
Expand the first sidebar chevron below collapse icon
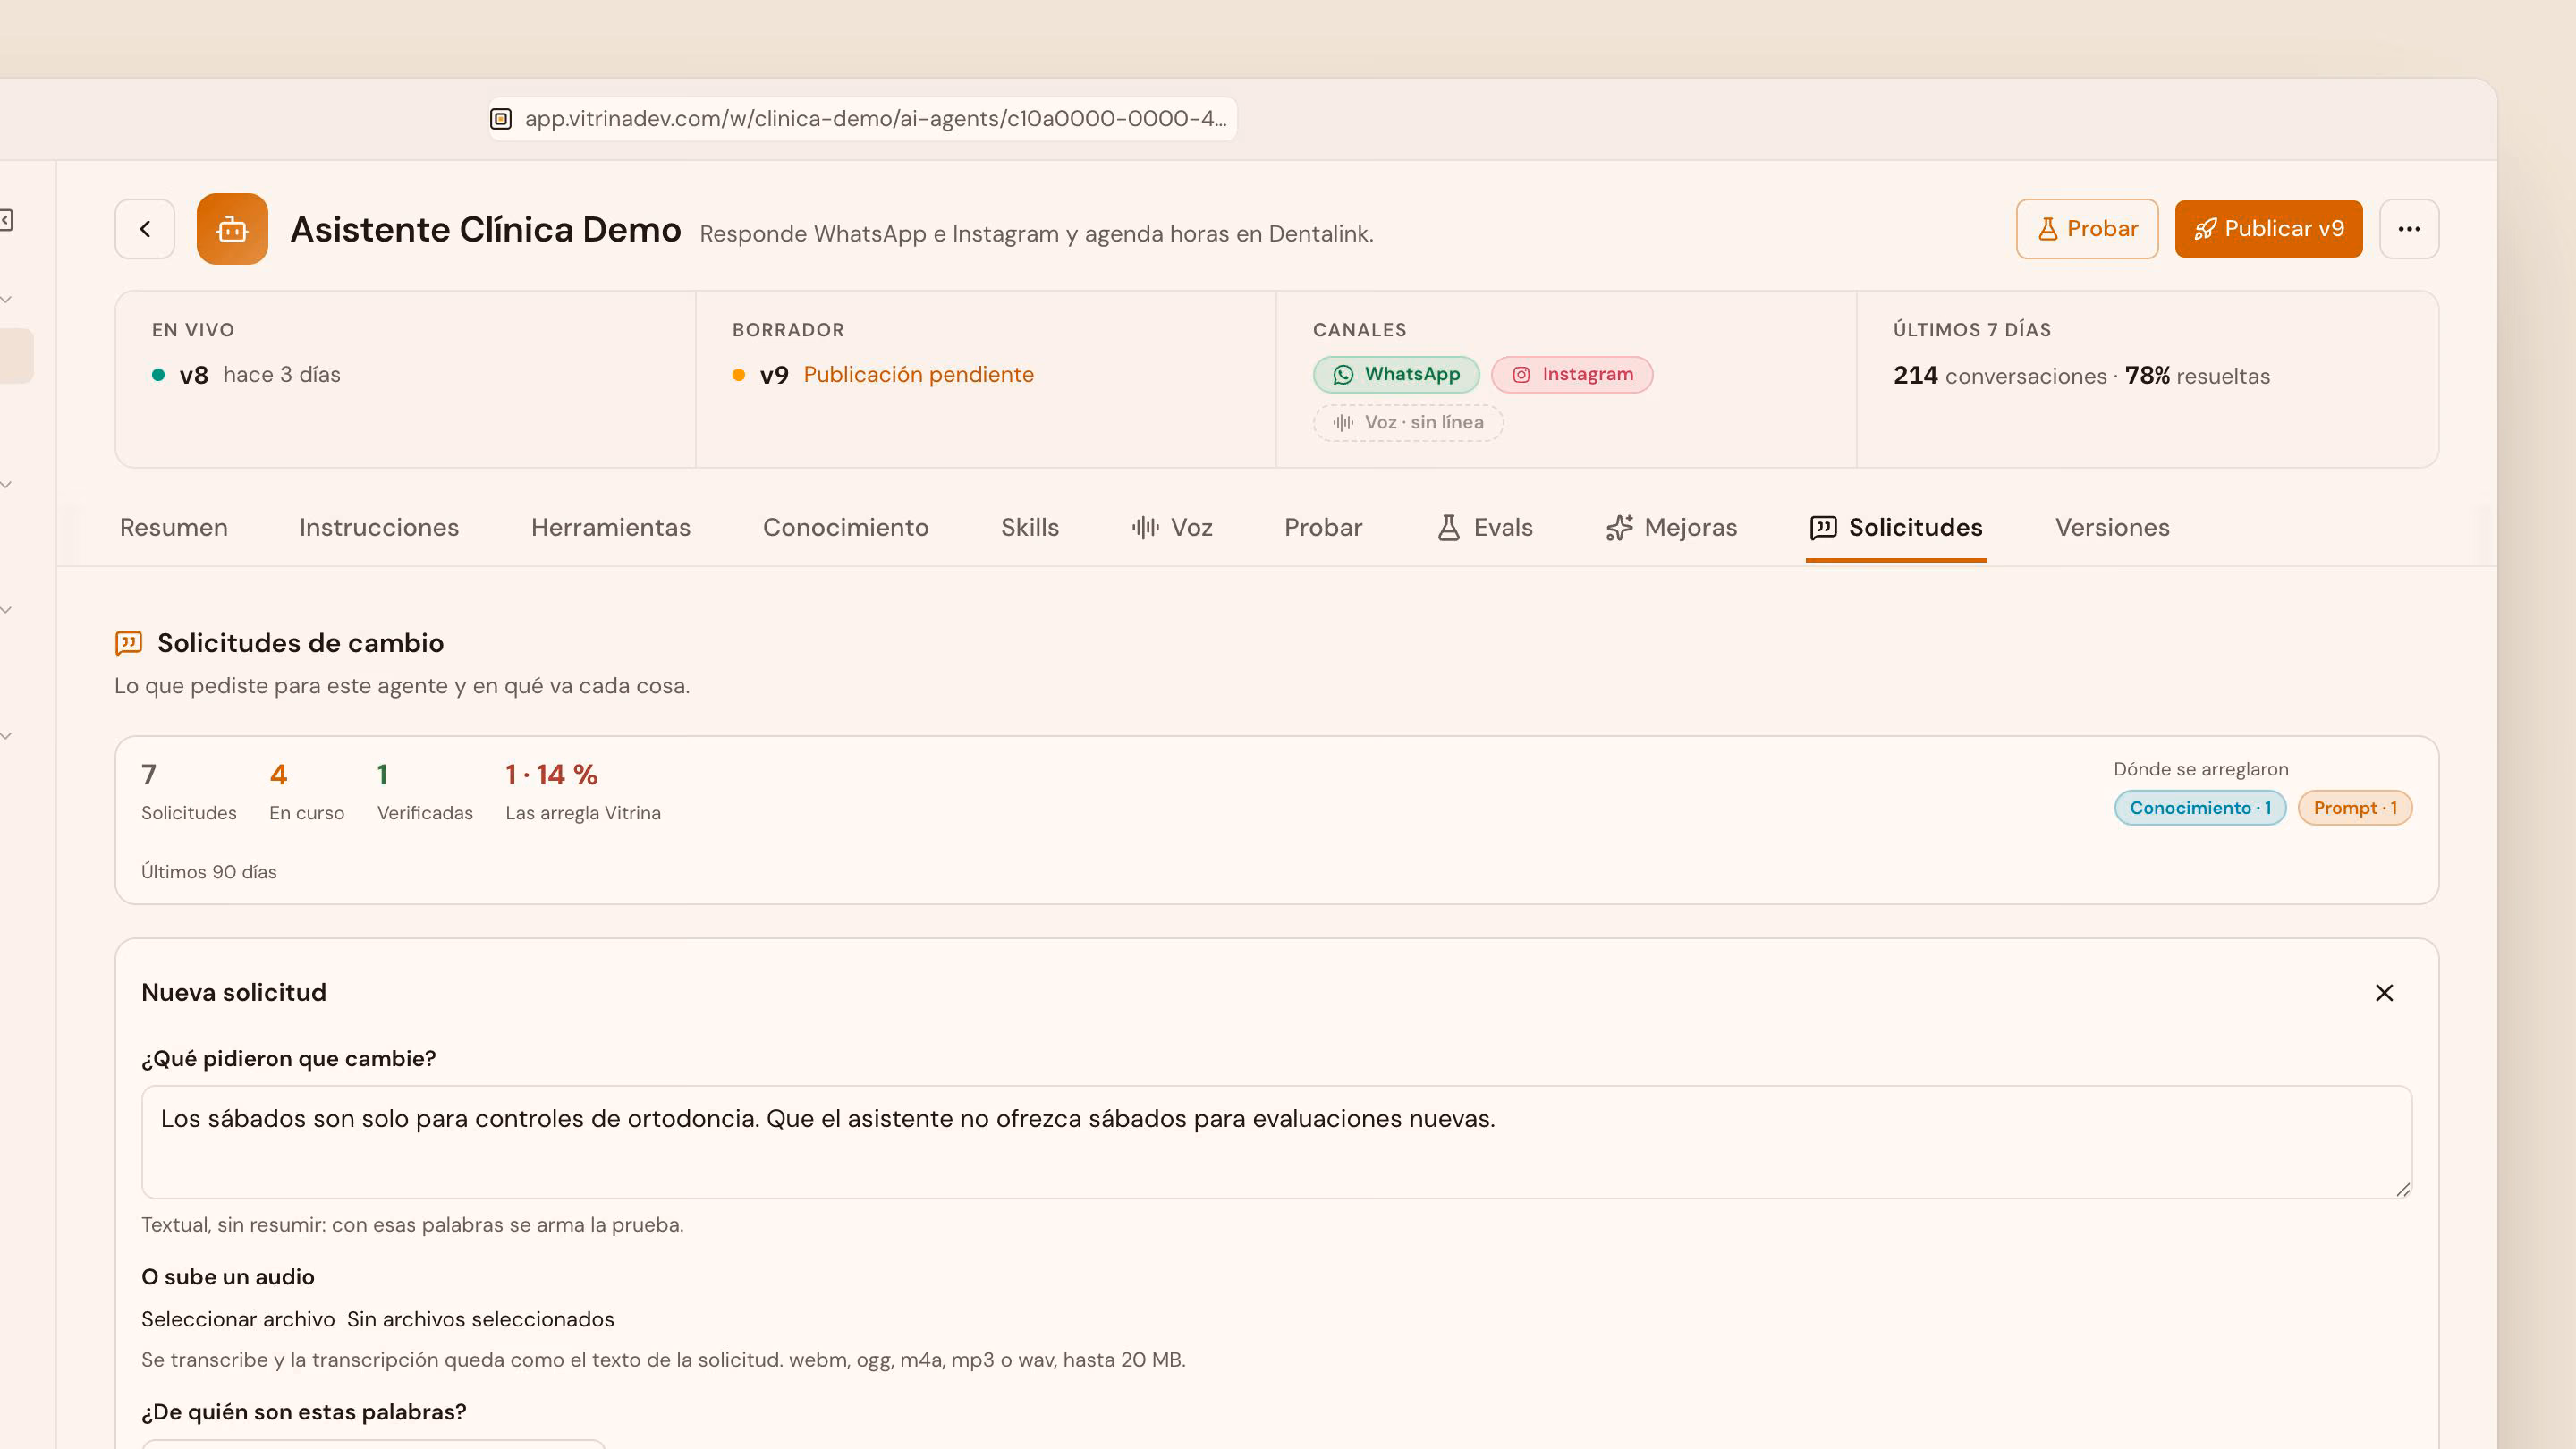pos(7,300)
